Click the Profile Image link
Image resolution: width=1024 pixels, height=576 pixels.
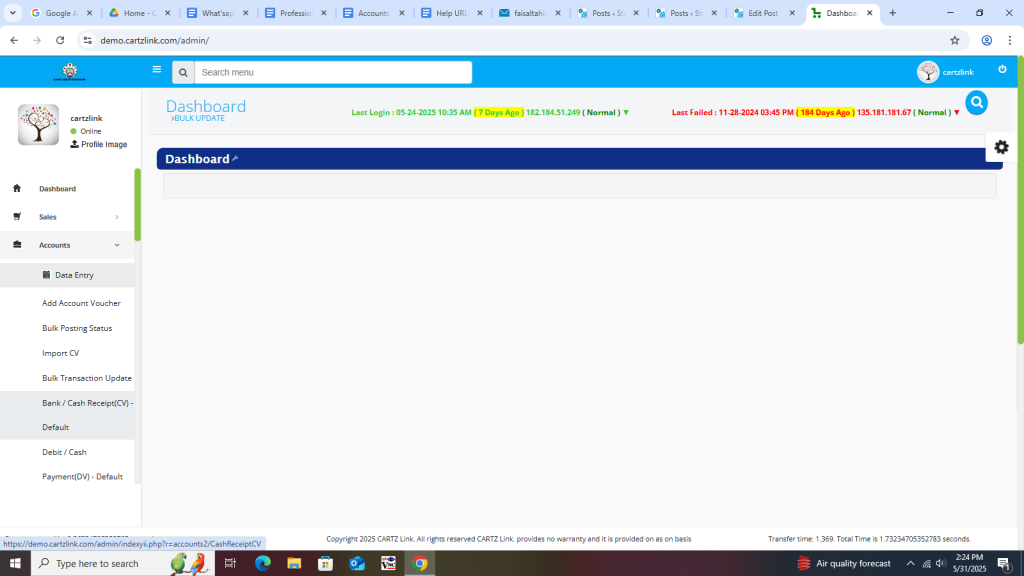point(103,144)
